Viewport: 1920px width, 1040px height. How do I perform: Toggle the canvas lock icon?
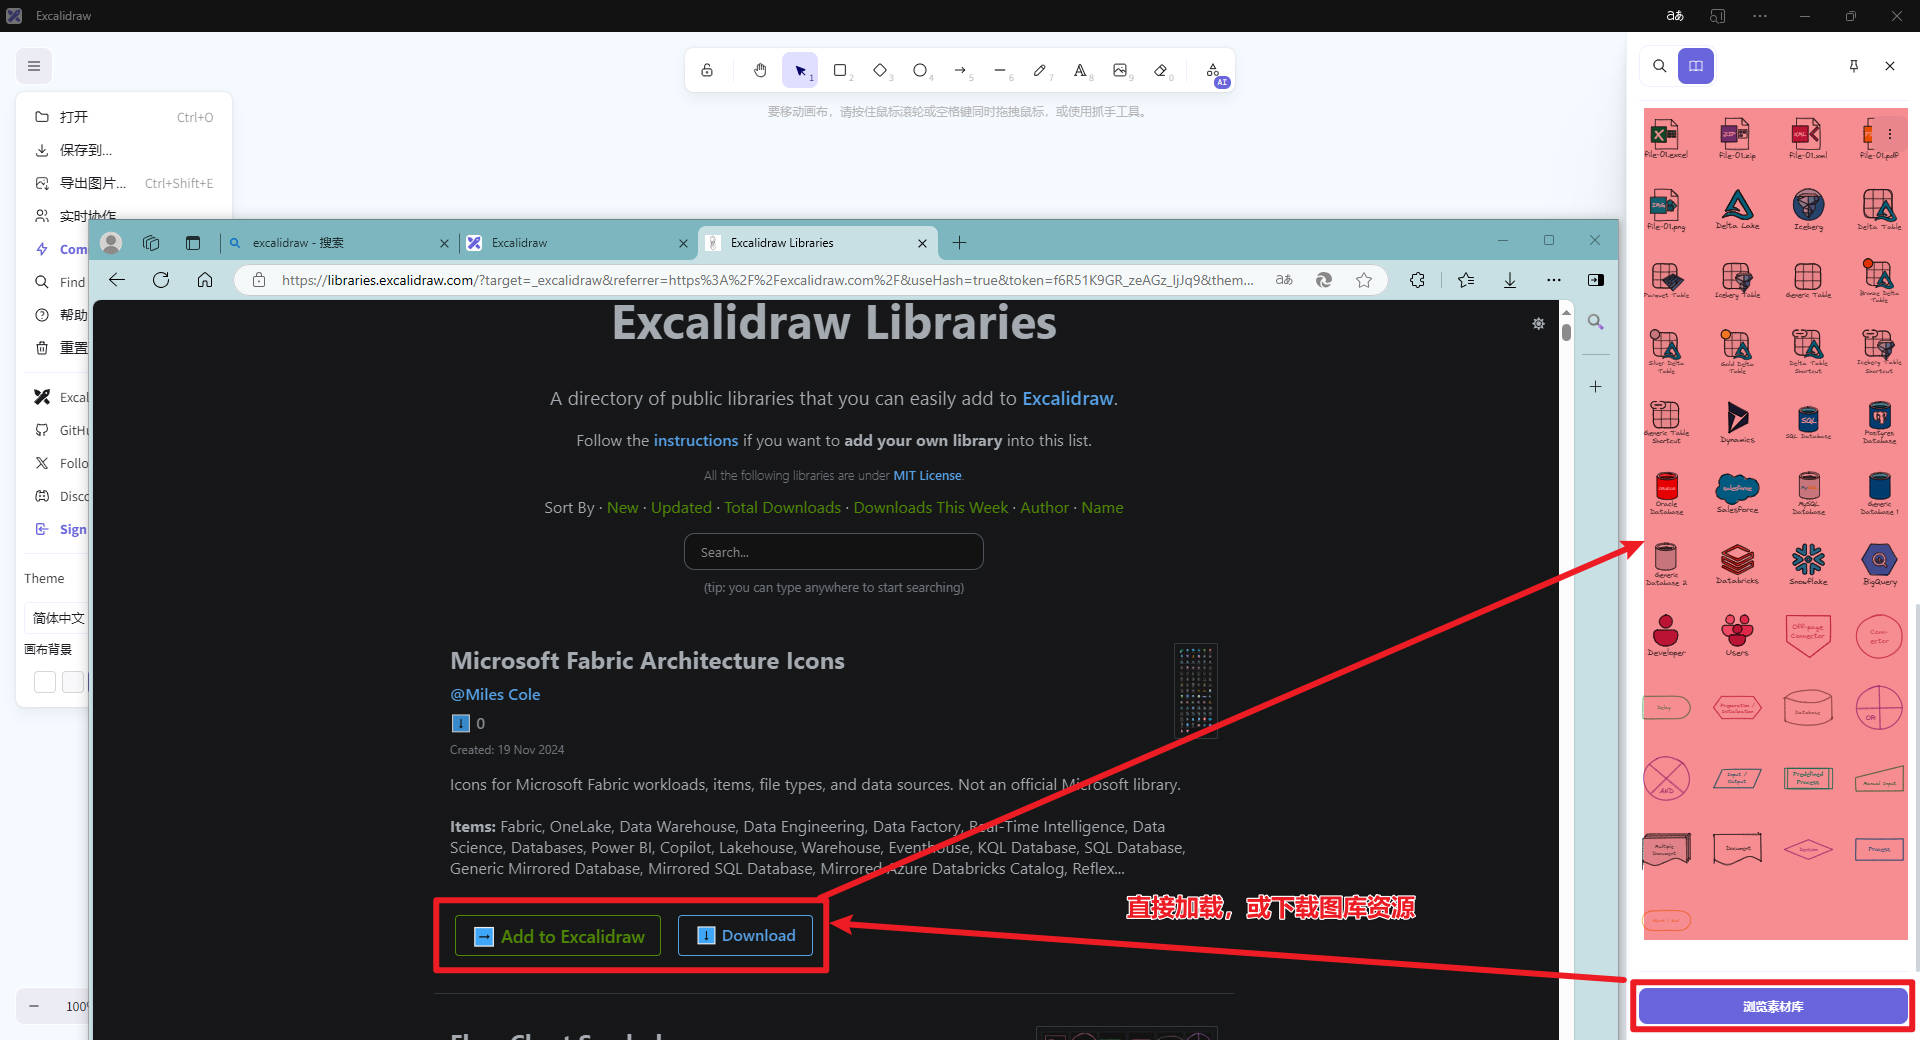(x=707, y=70)
